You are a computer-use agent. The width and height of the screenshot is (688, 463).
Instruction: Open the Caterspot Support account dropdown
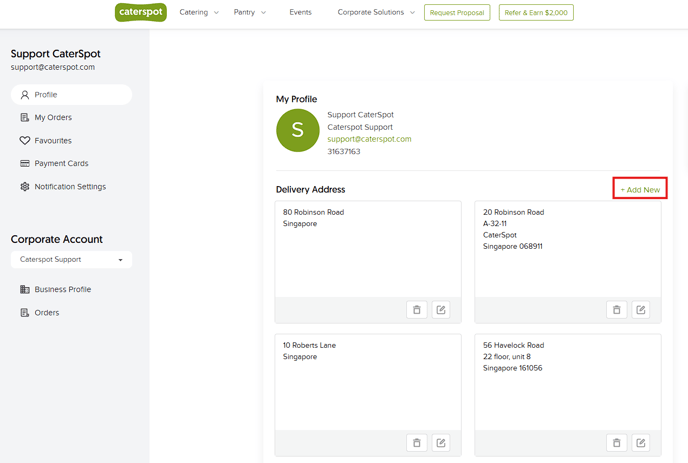pos(72,259)
